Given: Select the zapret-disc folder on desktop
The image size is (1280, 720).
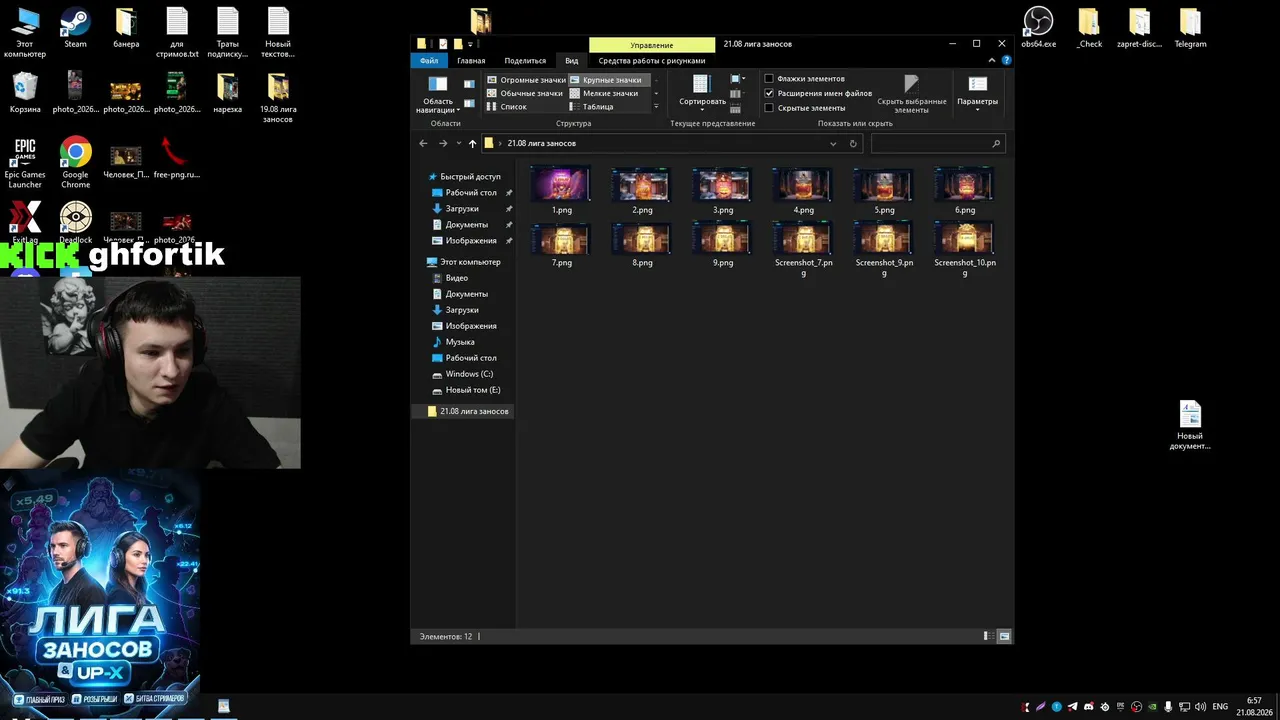Looking at the screenshot, I should click(x=1140, y=28).
